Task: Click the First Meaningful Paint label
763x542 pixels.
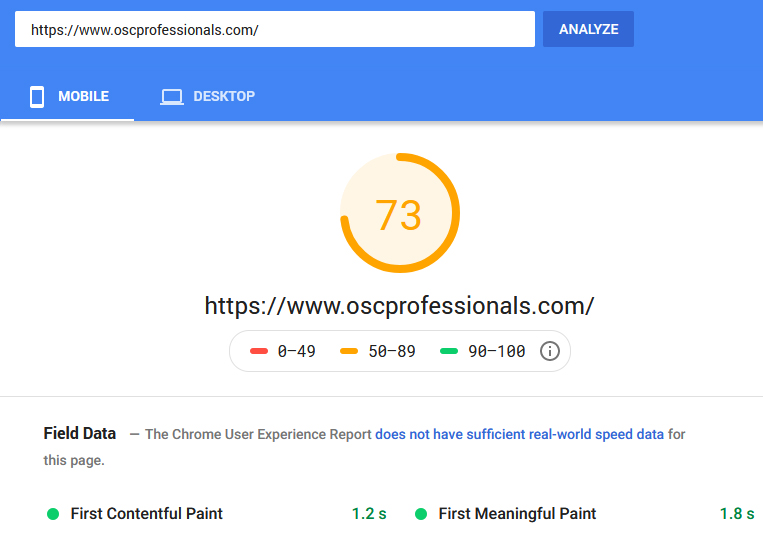Action: click(x=517, y=514)
